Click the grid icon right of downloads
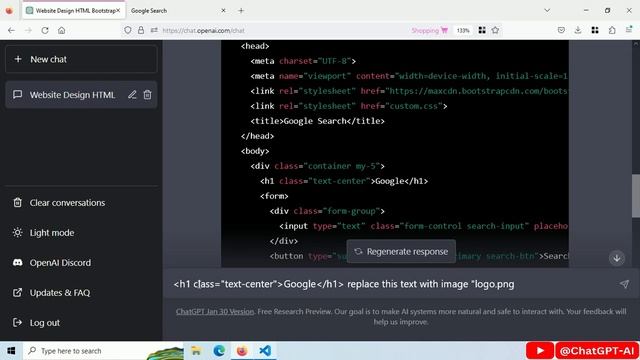Image resolution: width=640 pixels, height=360 pixels. click(x=595, y=30)
